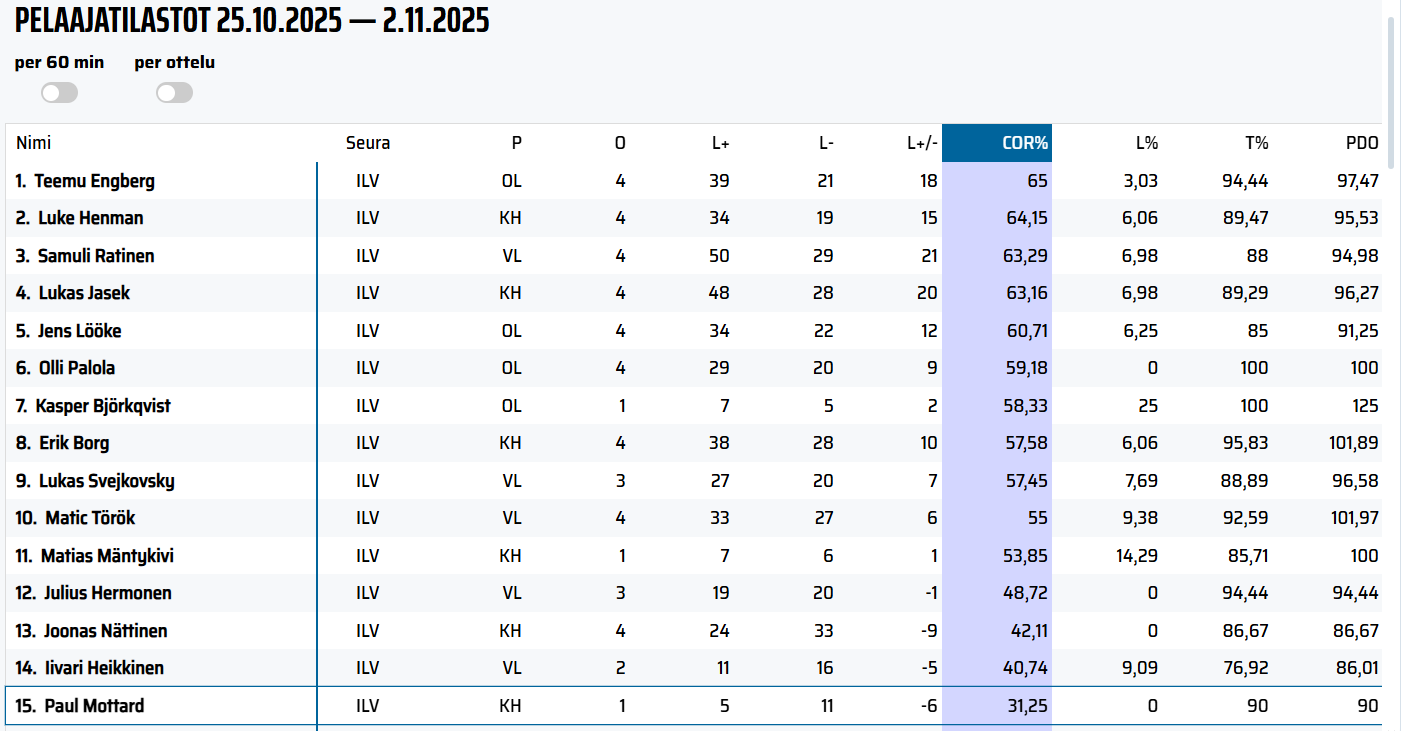Sort by the Nimi column header

pos(33,143)
